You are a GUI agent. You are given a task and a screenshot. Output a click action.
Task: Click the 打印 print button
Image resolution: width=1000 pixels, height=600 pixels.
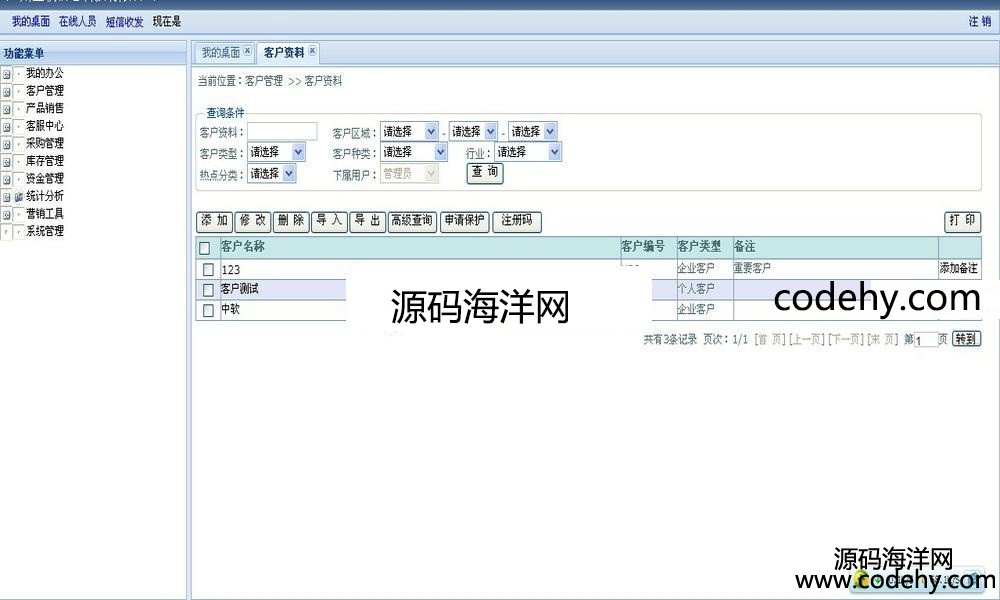962,221
